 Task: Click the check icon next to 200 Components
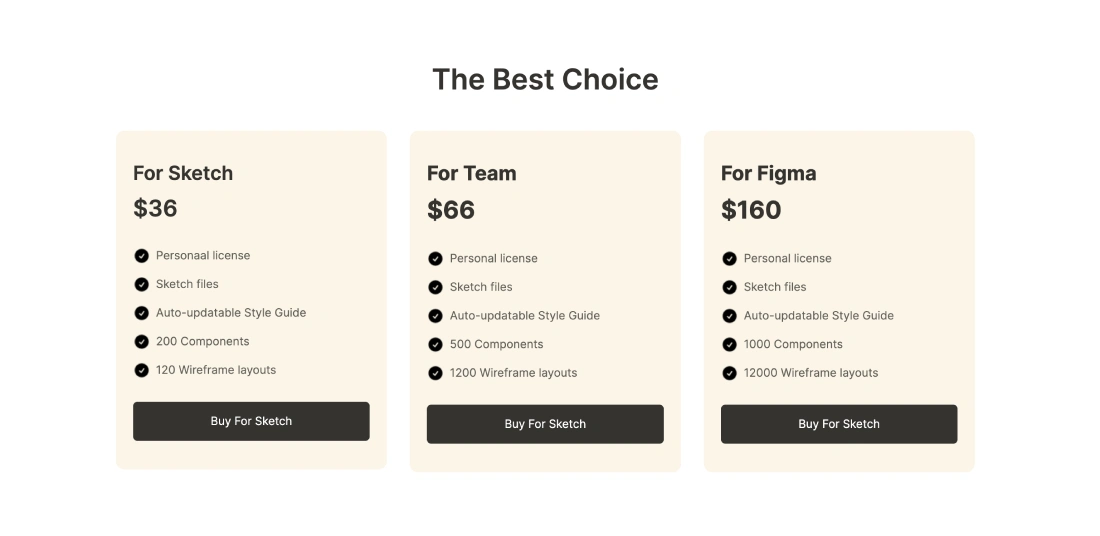tap(141, 342)
